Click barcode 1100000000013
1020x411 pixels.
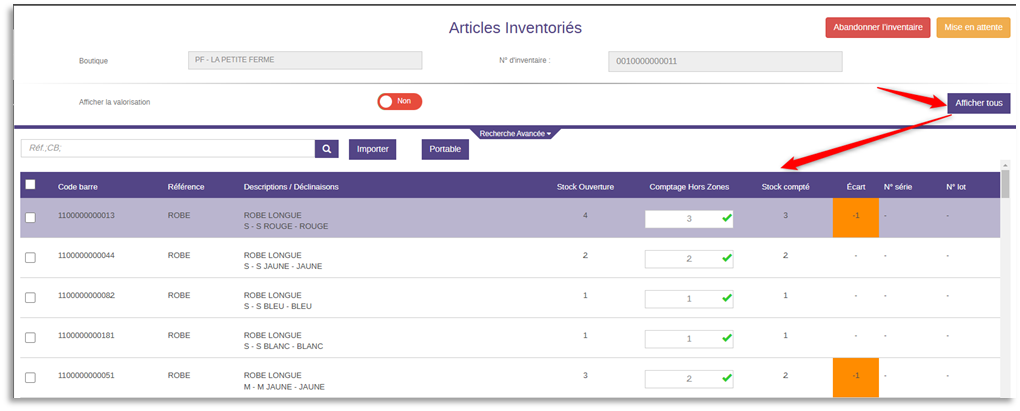[87, 215]
